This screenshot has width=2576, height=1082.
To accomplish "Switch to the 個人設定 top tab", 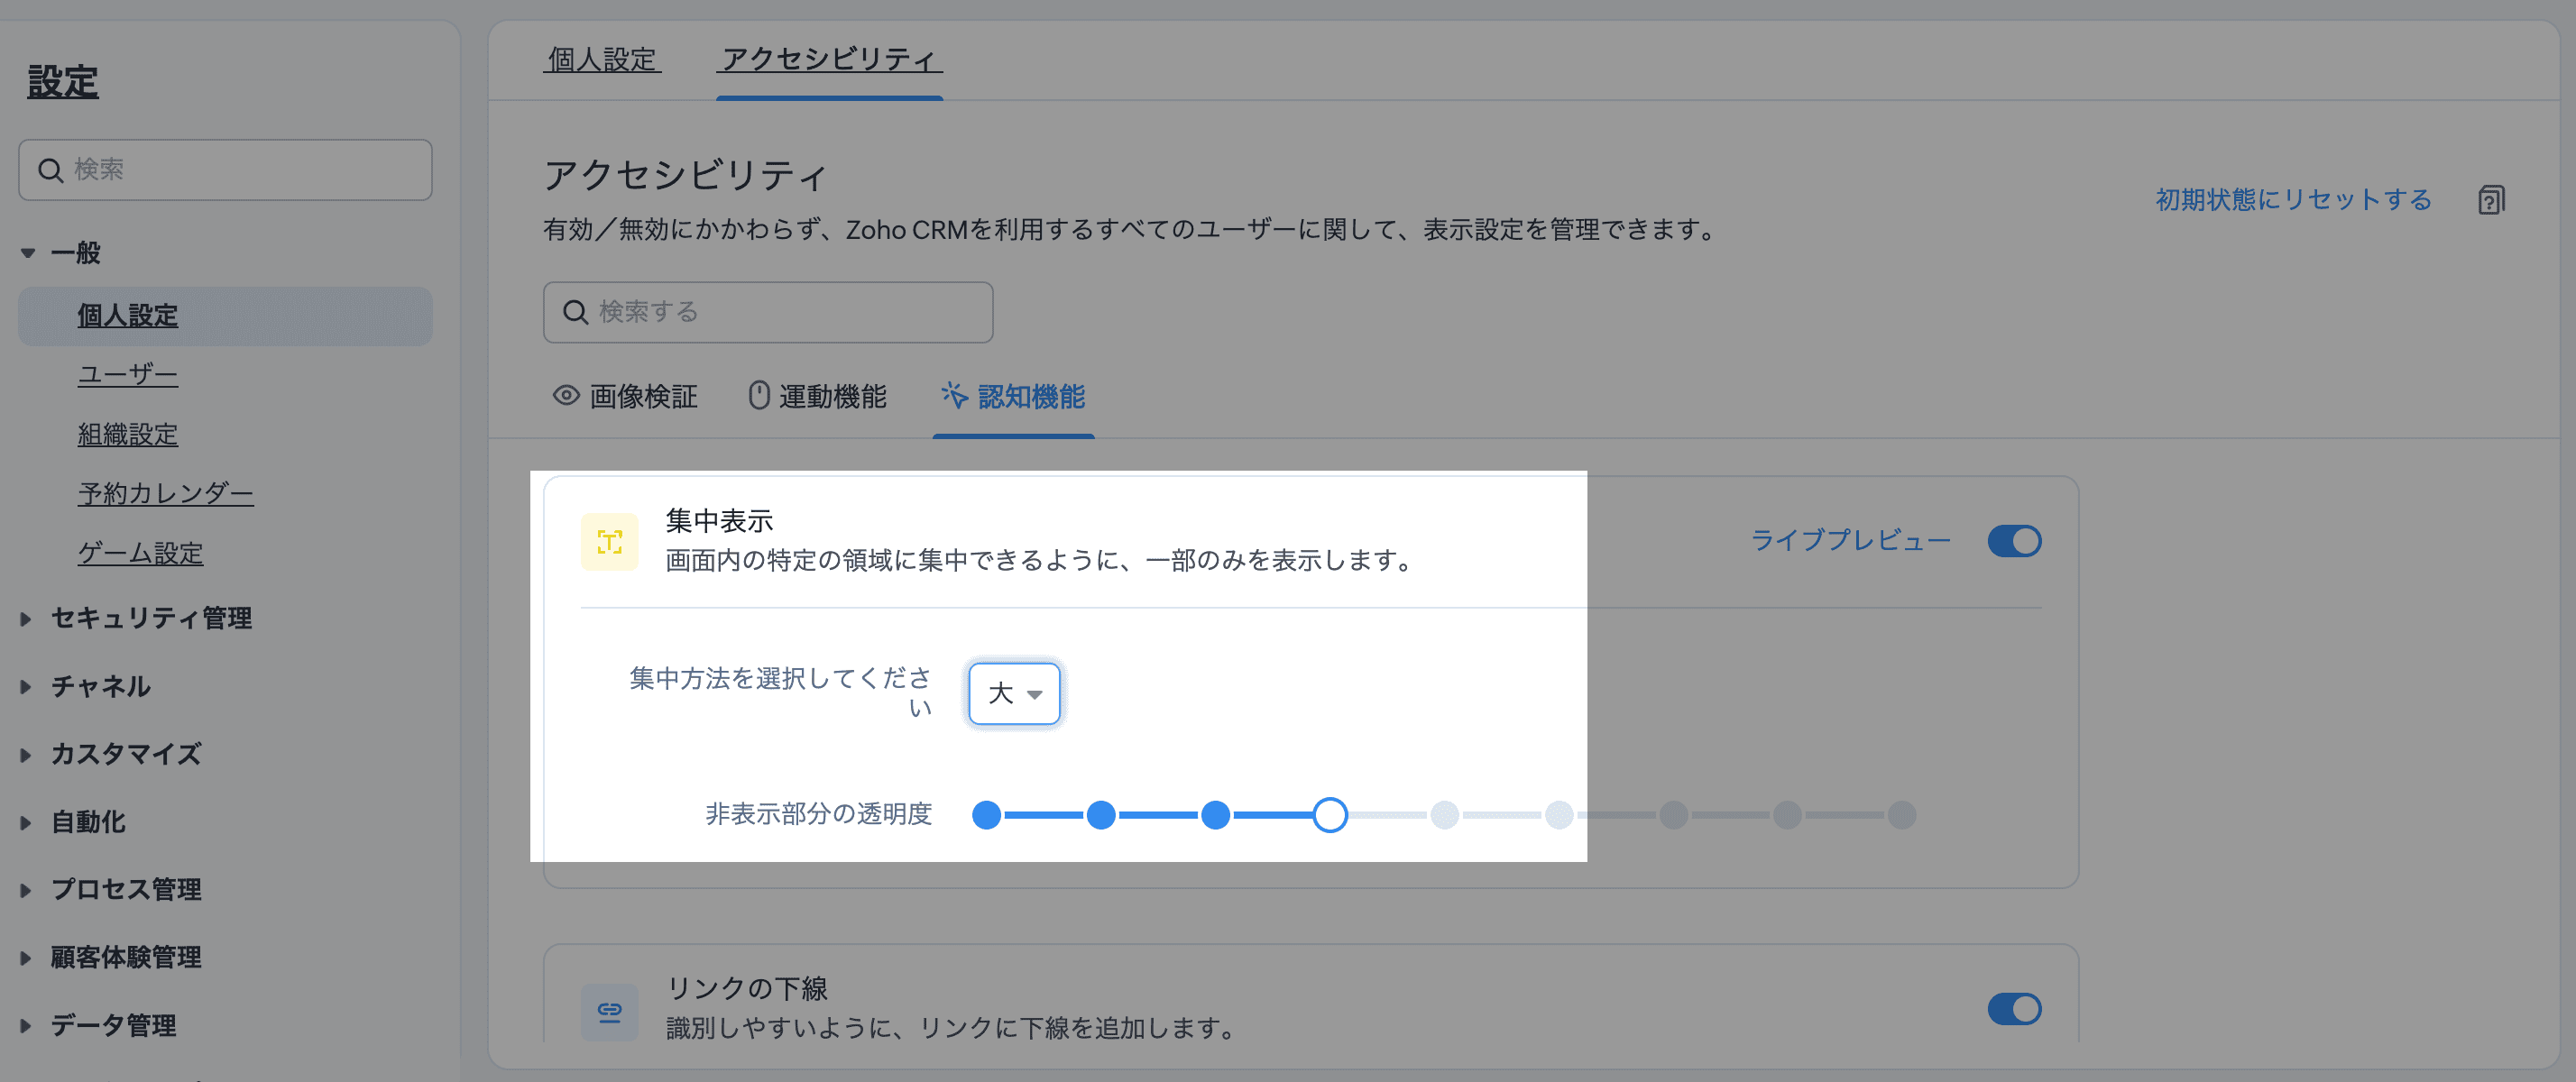I will point(602,59).
